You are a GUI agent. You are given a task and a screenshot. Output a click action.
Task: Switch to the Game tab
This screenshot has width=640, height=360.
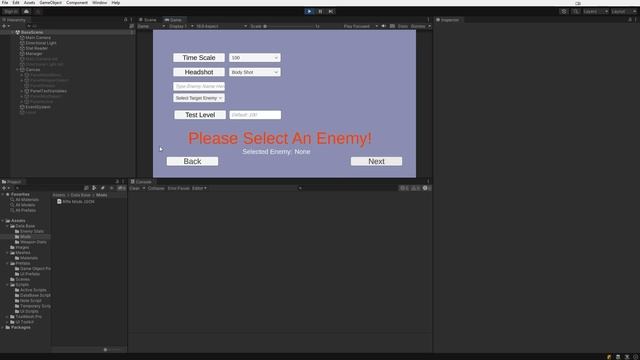[x=173, y=20]
